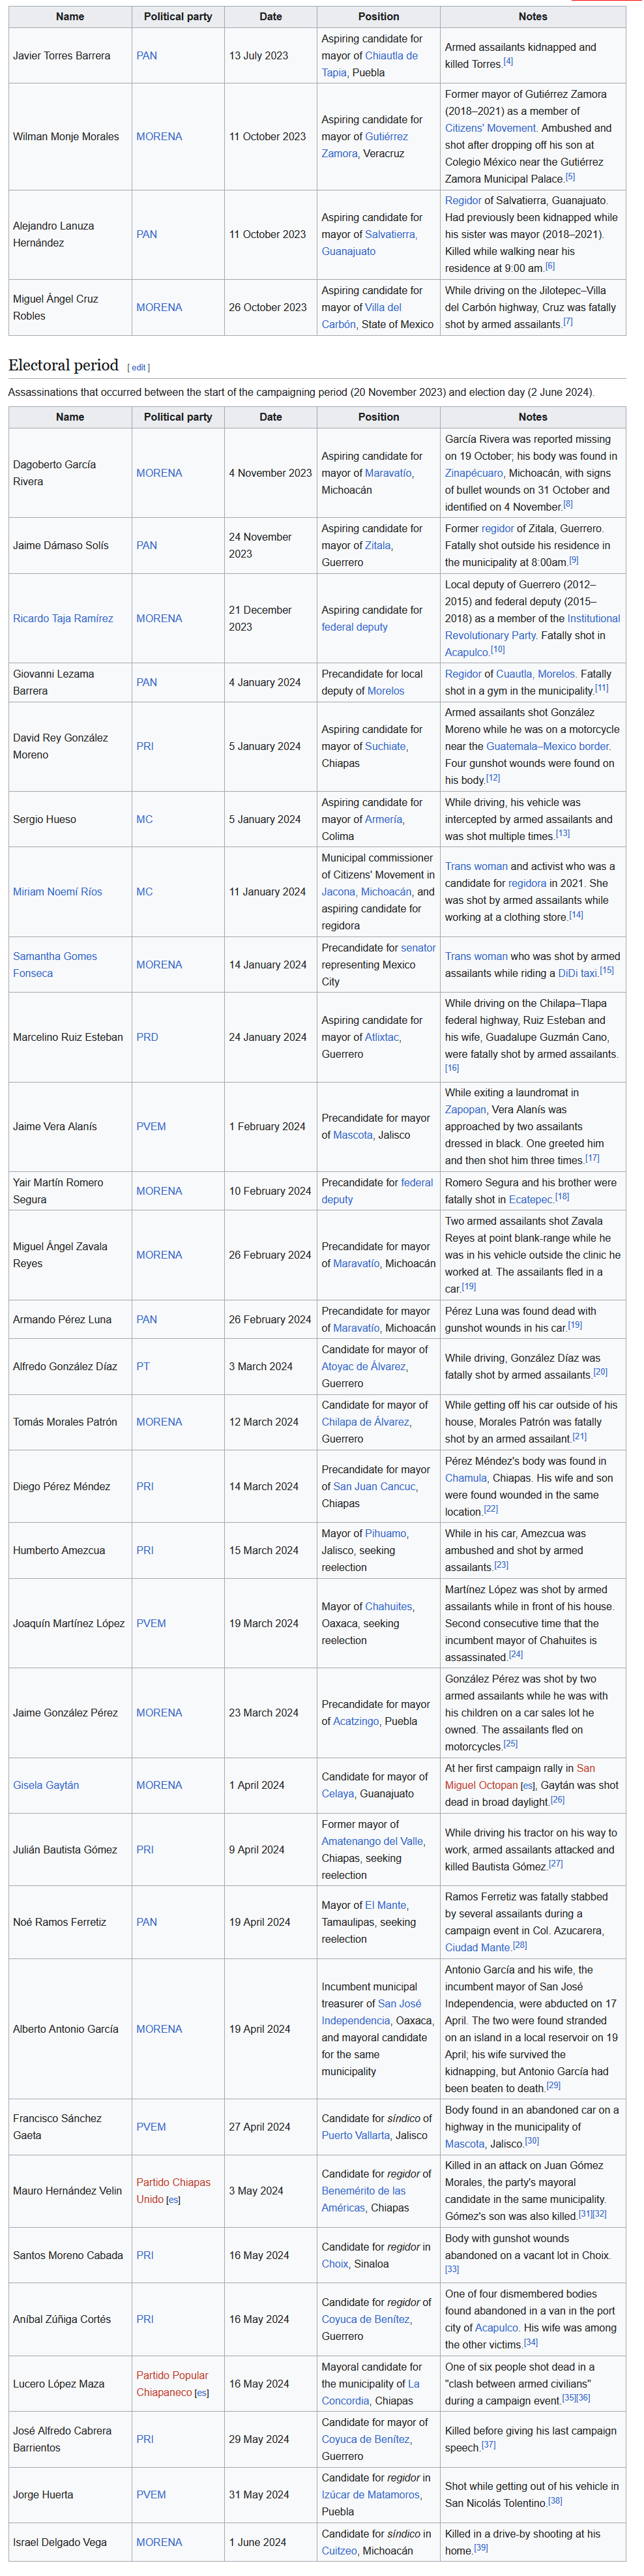Click PAN in Javier Torres Barrera's row
This screenshot has height=2576, width=644.
point(146,56)
